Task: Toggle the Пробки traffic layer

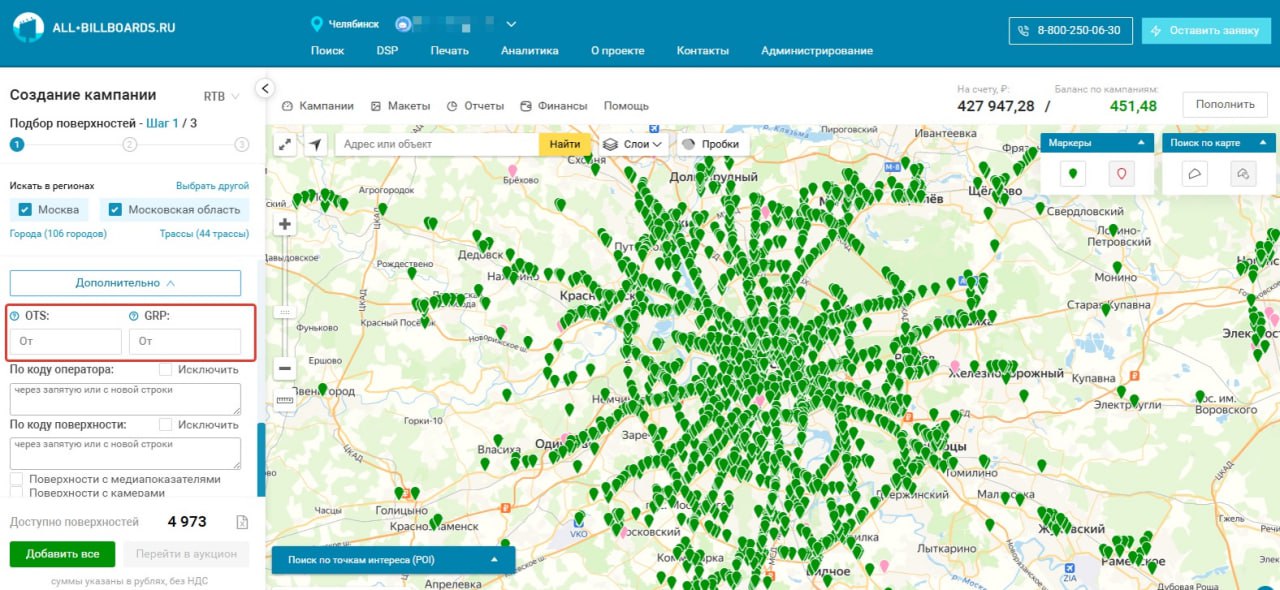Action: [x=712, y=144]
